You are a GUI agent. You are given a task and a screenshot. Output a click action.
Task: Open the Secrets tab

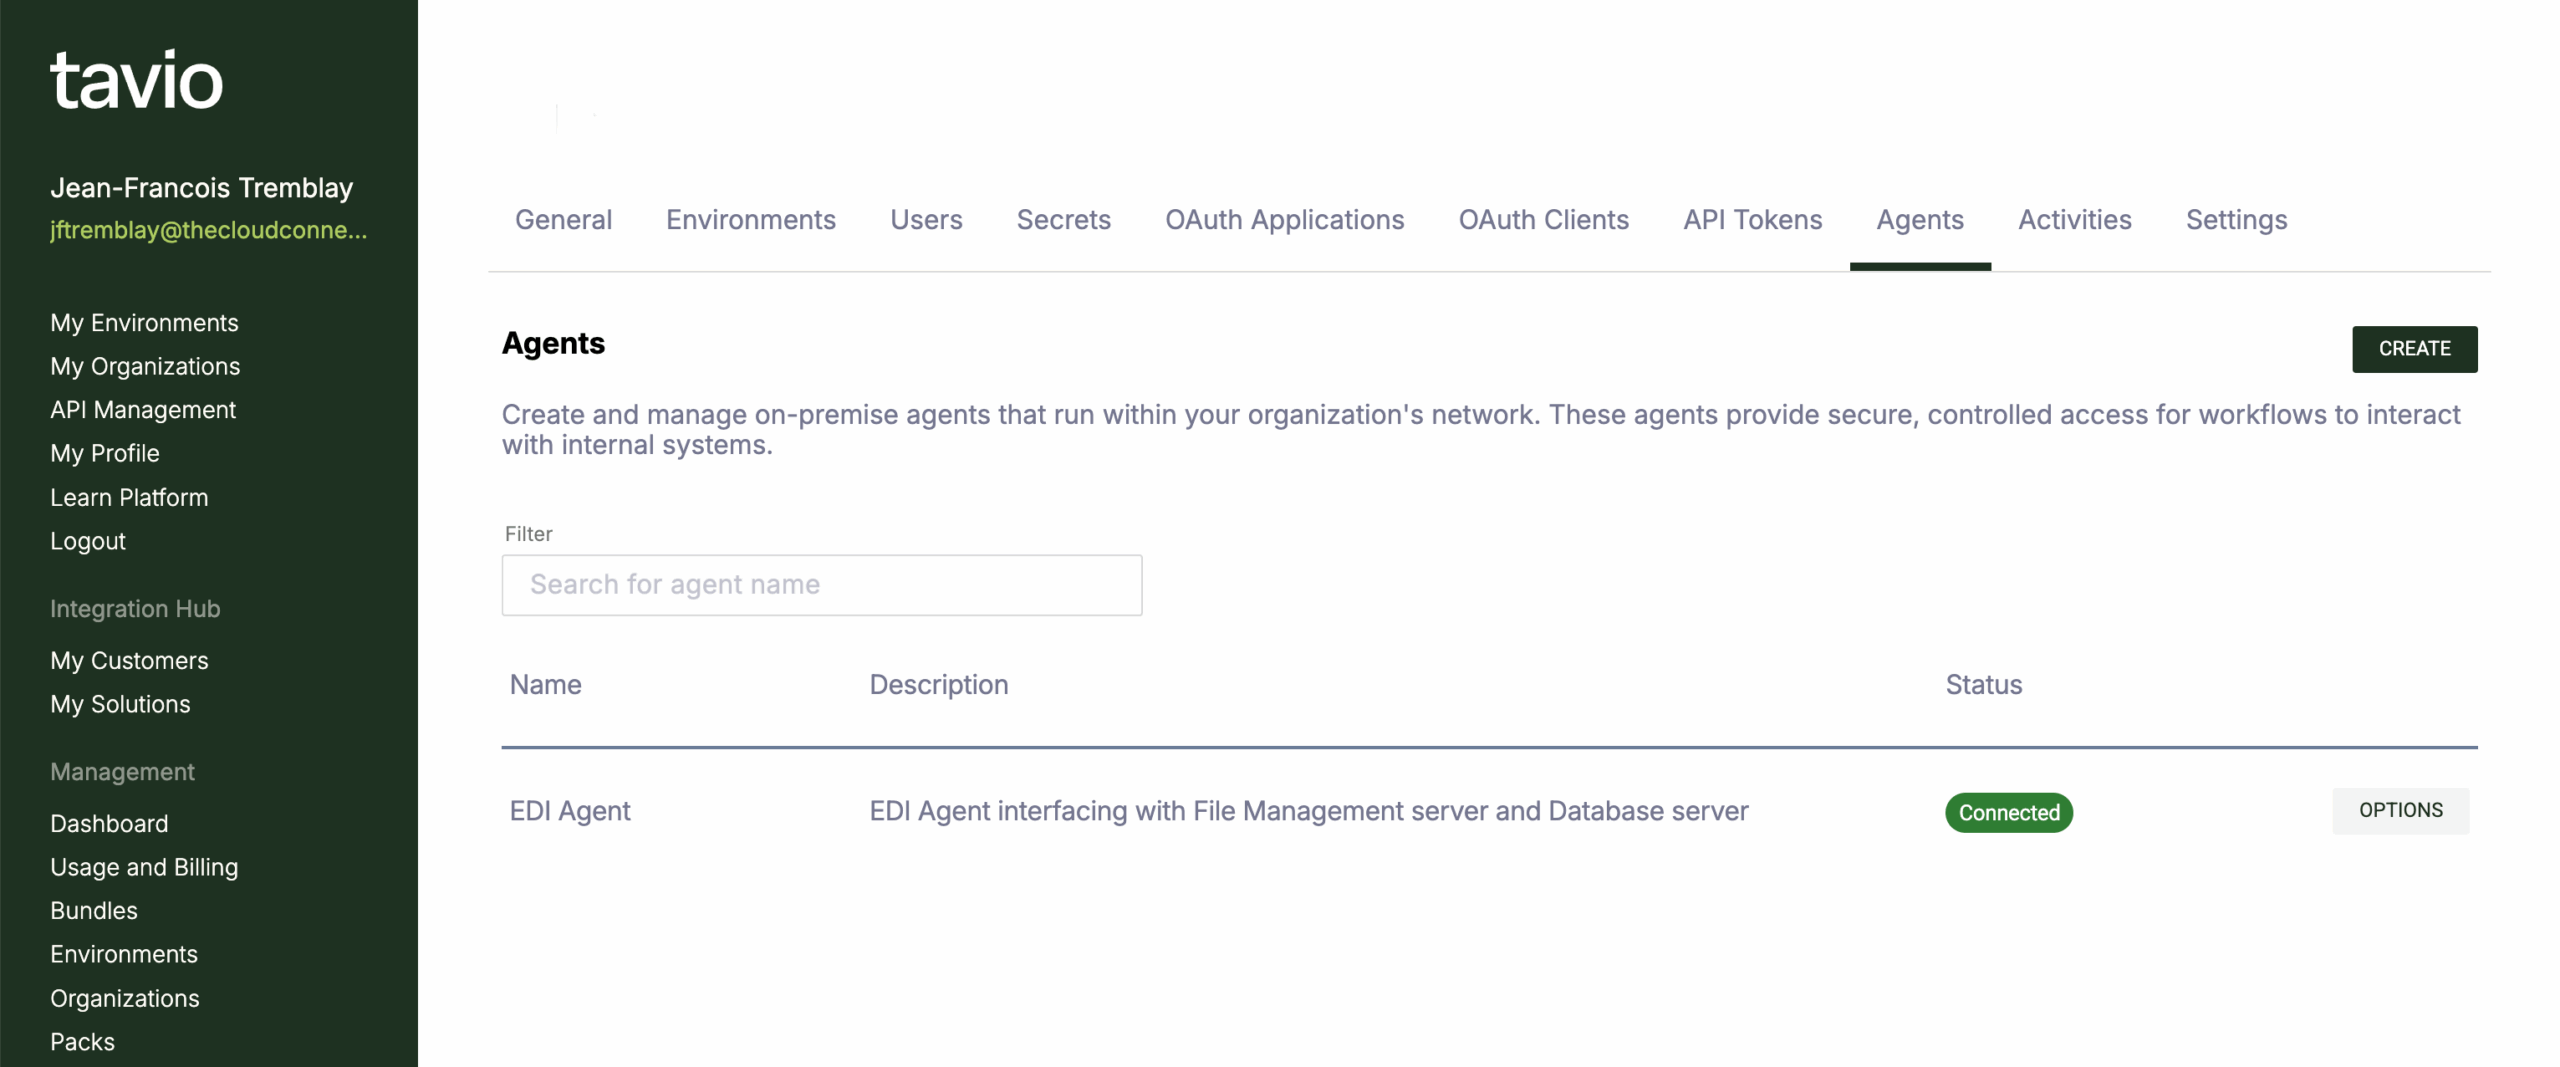coord(1063,220)
